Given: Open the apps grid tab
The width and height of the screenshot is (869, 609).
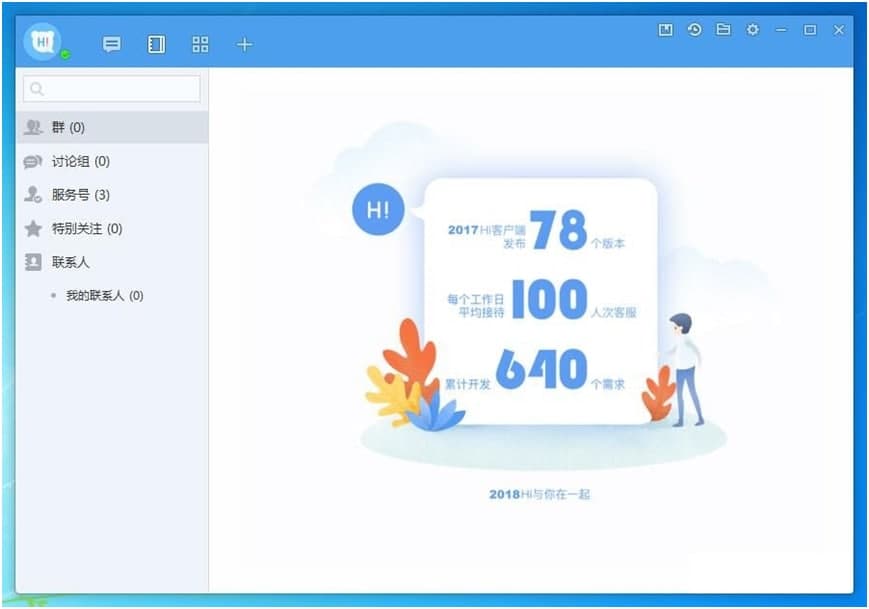Looking at the screenshot, I should (200, 44).
